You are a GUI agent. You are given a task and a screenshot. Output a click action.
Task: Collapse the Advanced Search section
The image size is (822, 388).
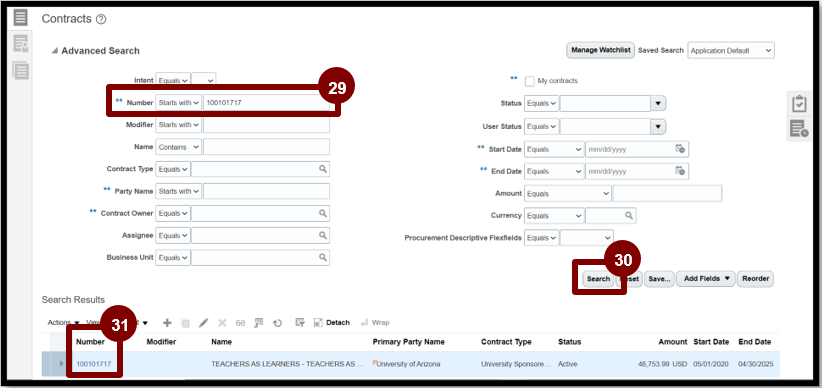click(55, 51)
